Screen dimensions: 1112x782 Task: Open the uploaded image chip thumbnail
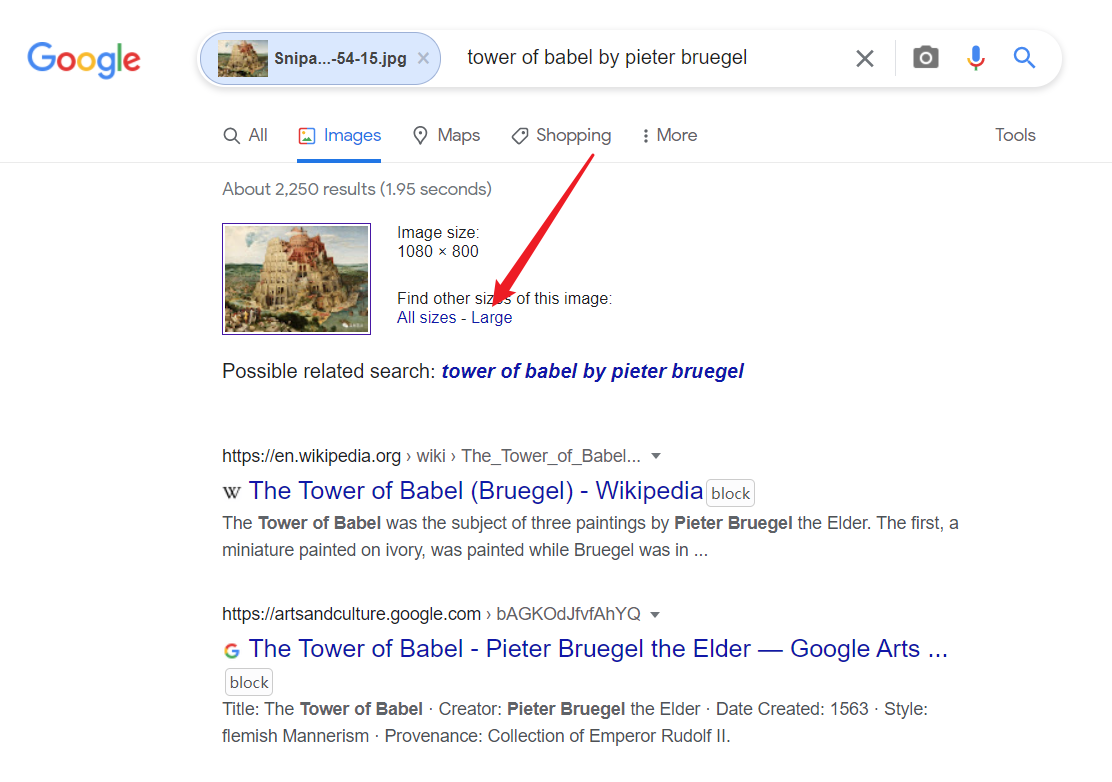243,58
